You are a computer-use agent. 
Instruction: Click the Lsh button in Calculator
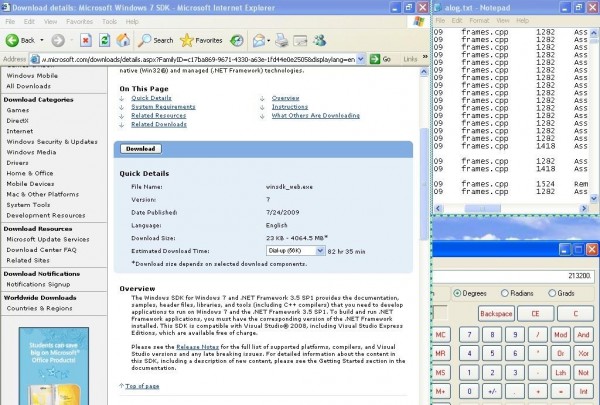(x=561, y=372)
